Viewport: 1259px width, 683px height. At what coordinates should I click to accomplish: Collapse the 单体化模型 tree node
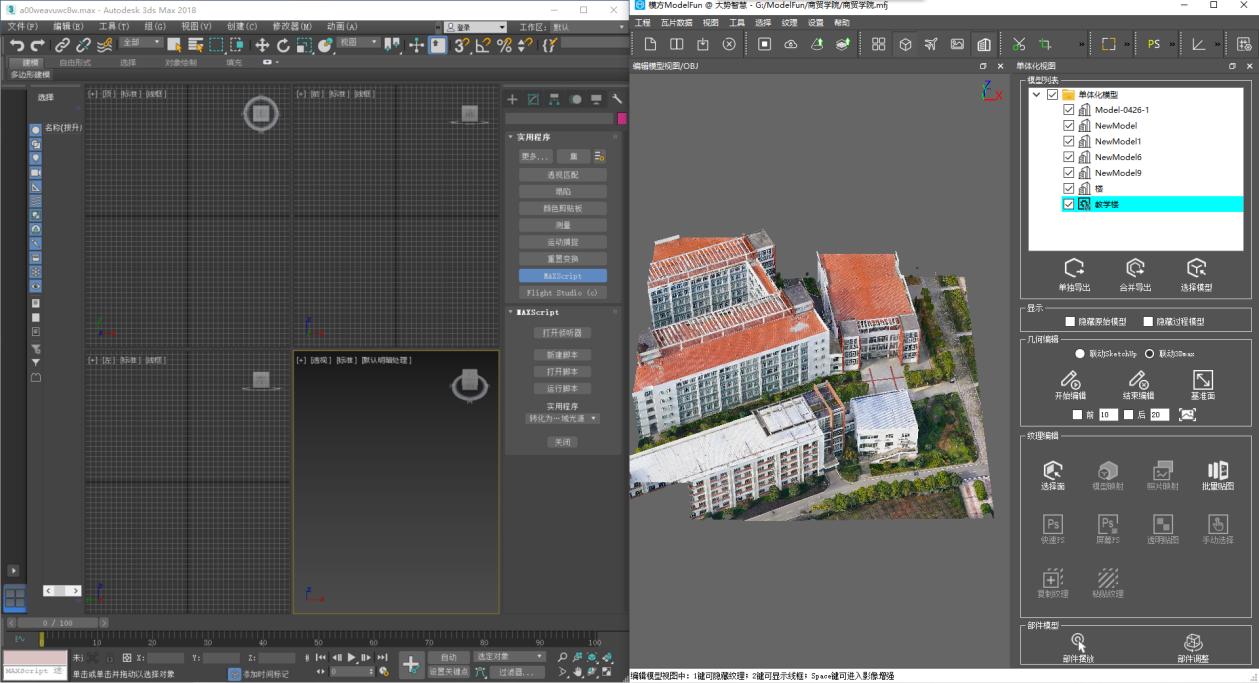[1038, 95]
